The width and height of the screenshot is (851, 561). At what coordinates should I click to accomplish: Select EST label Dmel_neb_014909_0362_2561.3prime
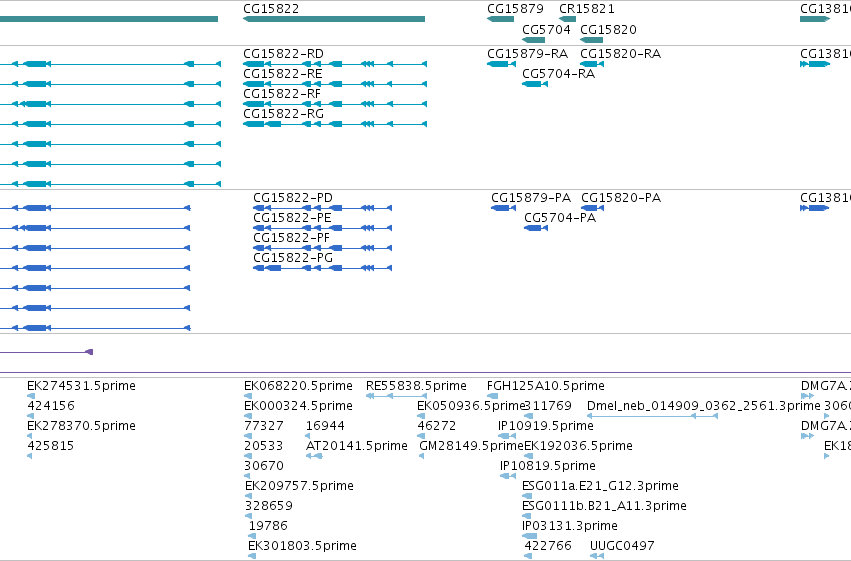click(x=704, y=406)
